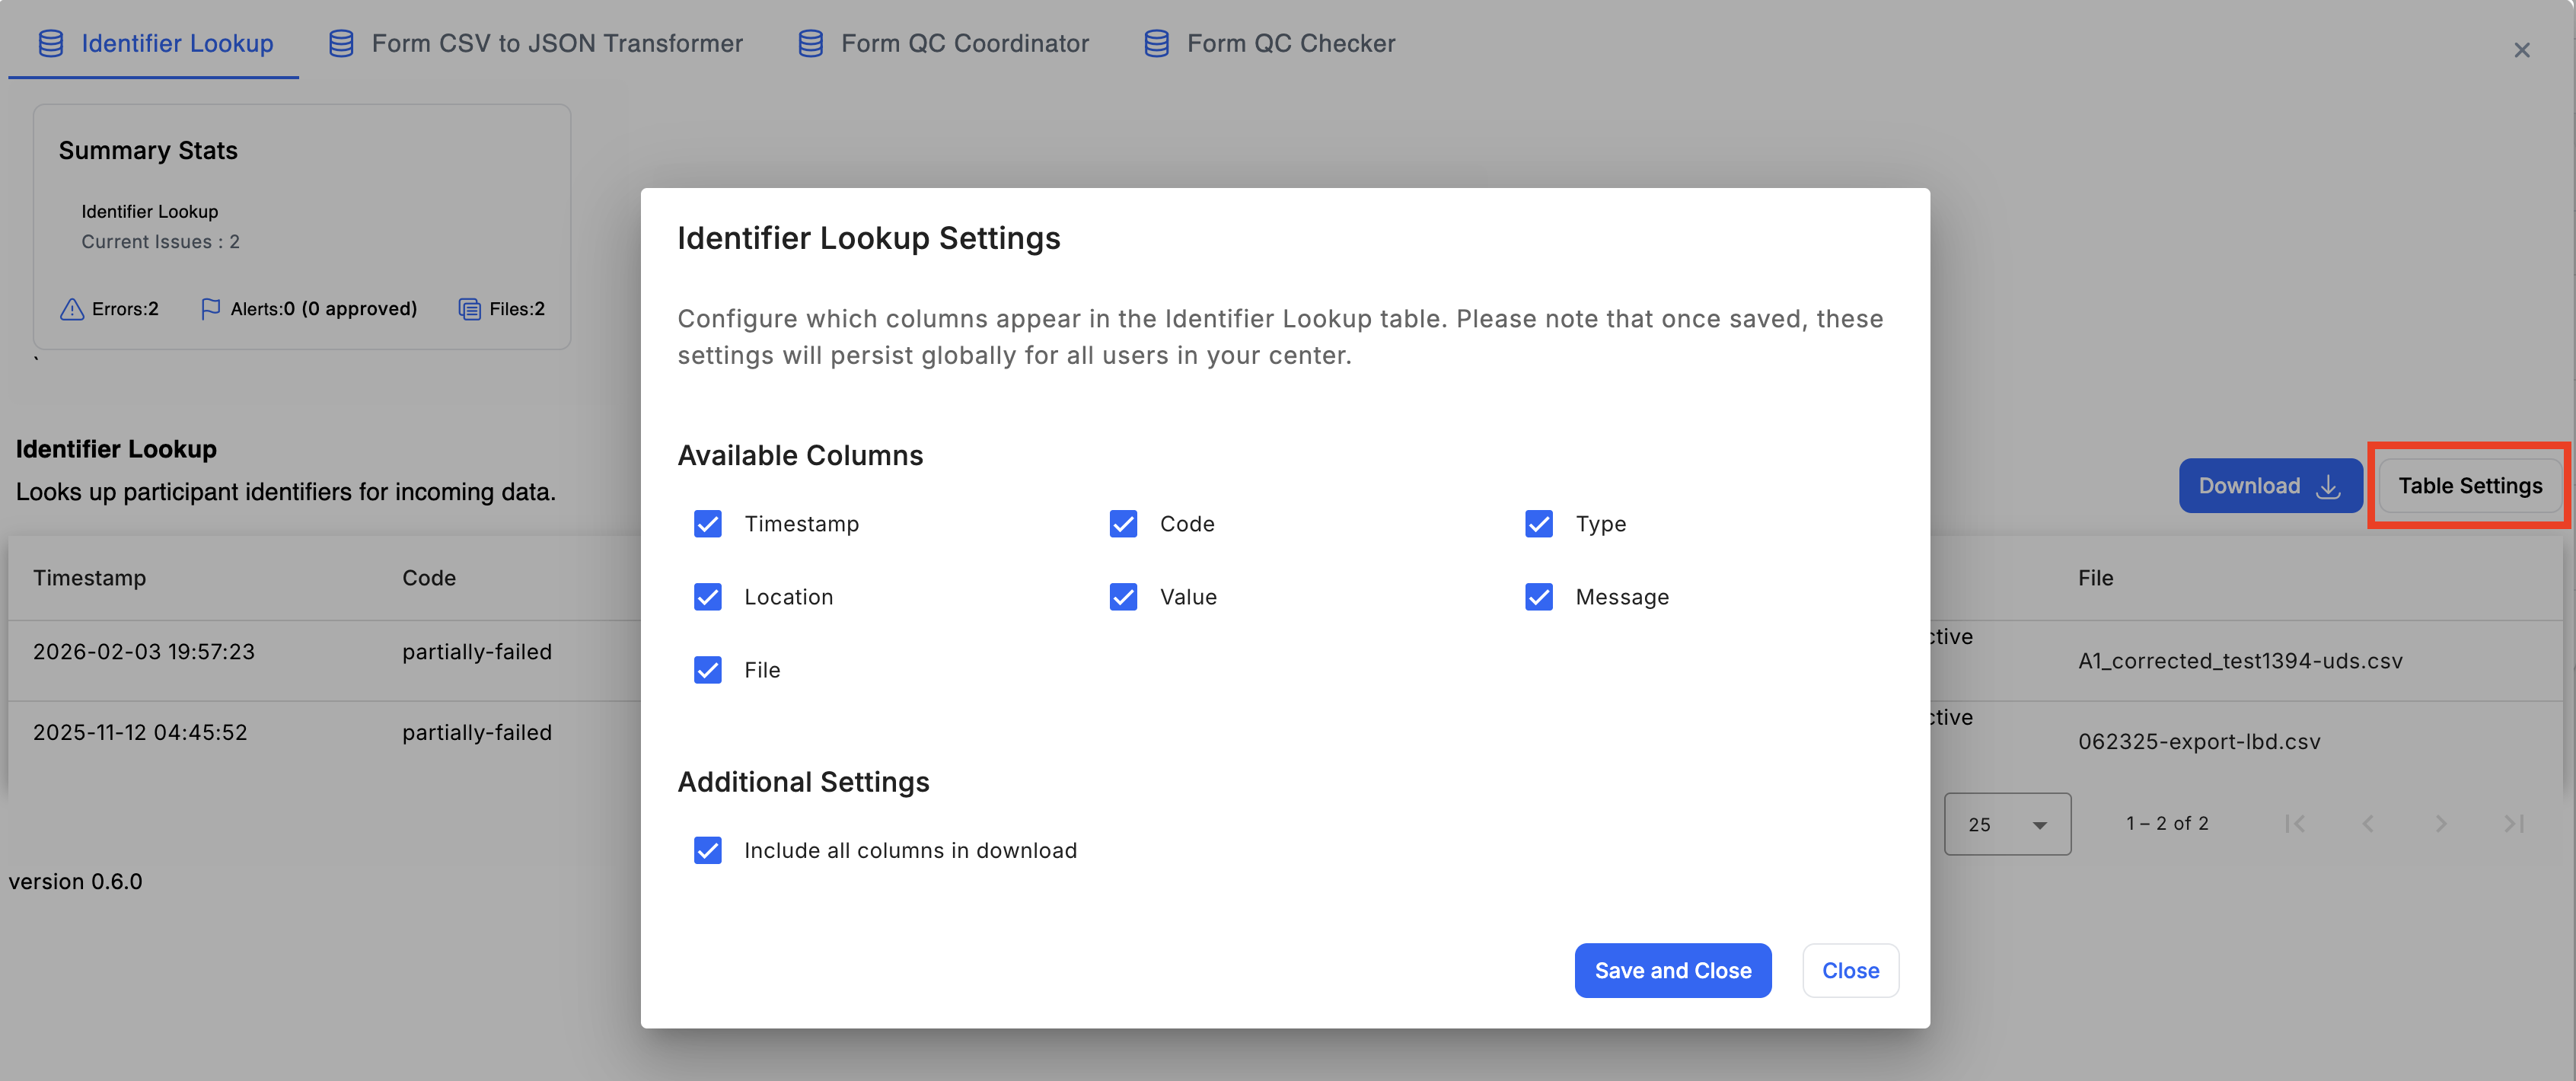Toggle Include all columns in download
The width and height of the screenshot is (2576, 1081).
[x=708, y=850]
